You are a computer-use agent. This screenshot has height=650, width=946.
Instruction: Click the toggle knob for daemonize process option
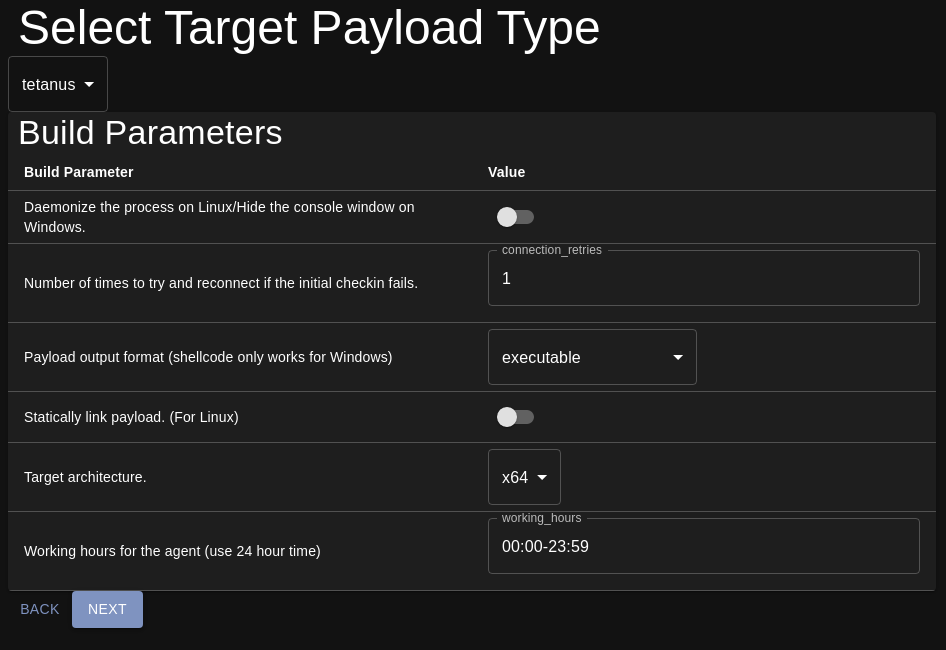(x=507, y=217)
